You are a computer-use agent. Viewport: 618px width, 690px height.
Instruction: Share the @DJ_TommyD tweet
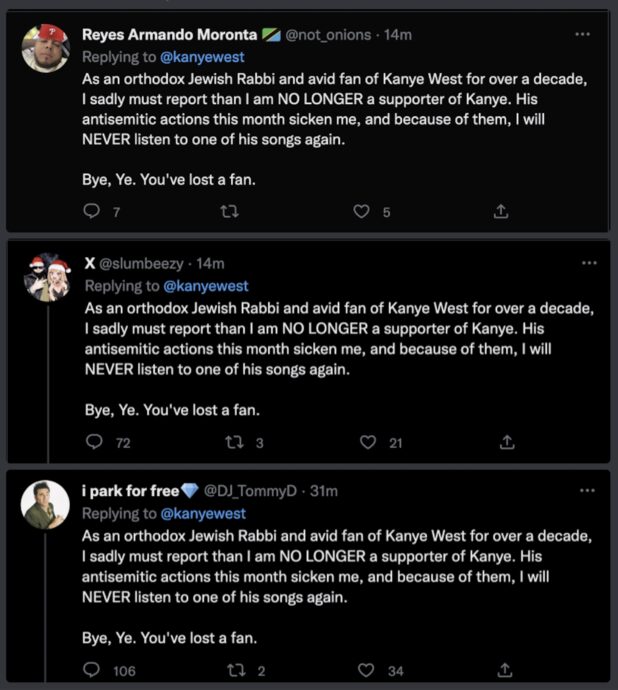tap(507, 670)
